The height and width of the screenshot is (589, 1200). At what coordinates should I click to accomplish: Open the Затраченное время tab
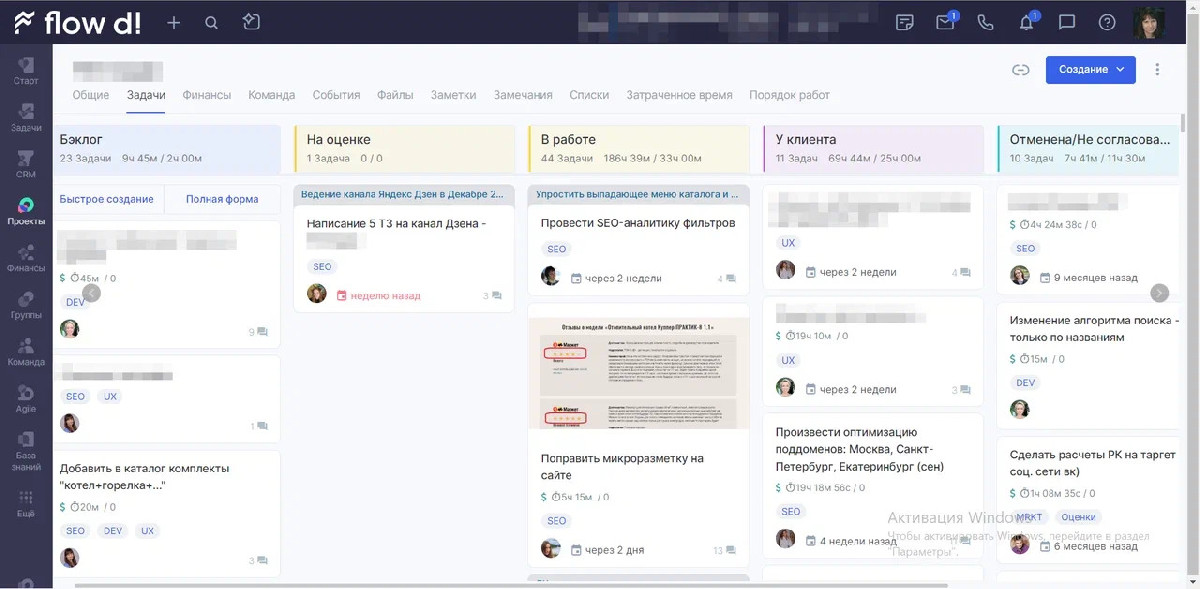click(679, 95)
